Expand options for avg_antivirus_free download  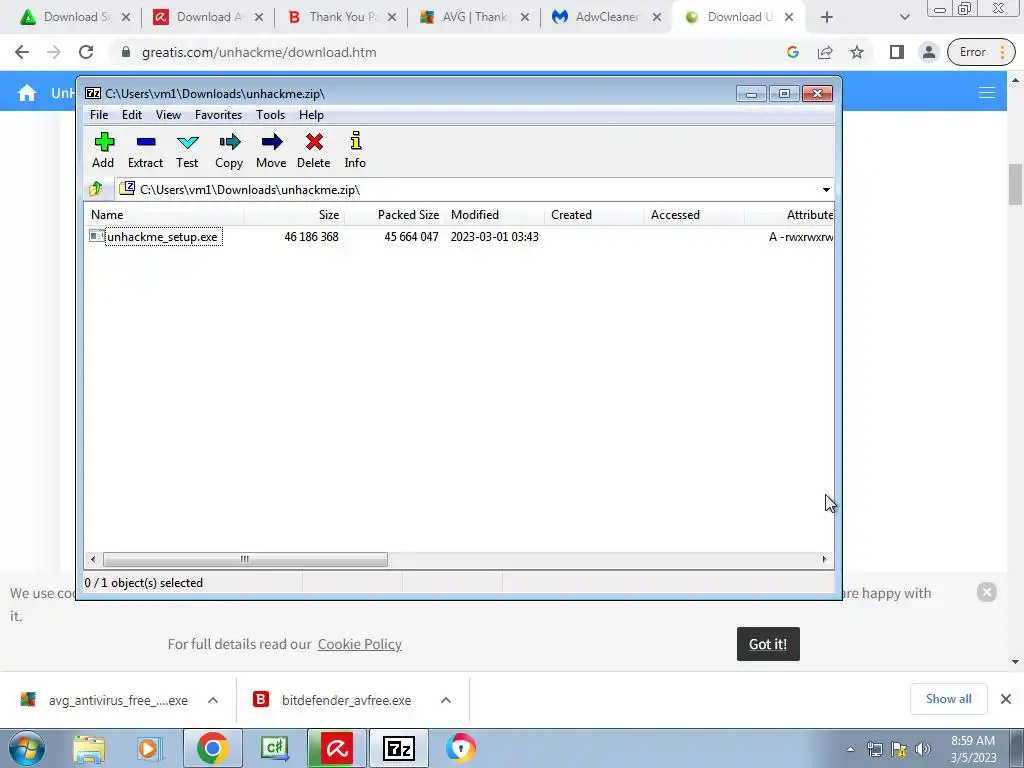[213, 700]
